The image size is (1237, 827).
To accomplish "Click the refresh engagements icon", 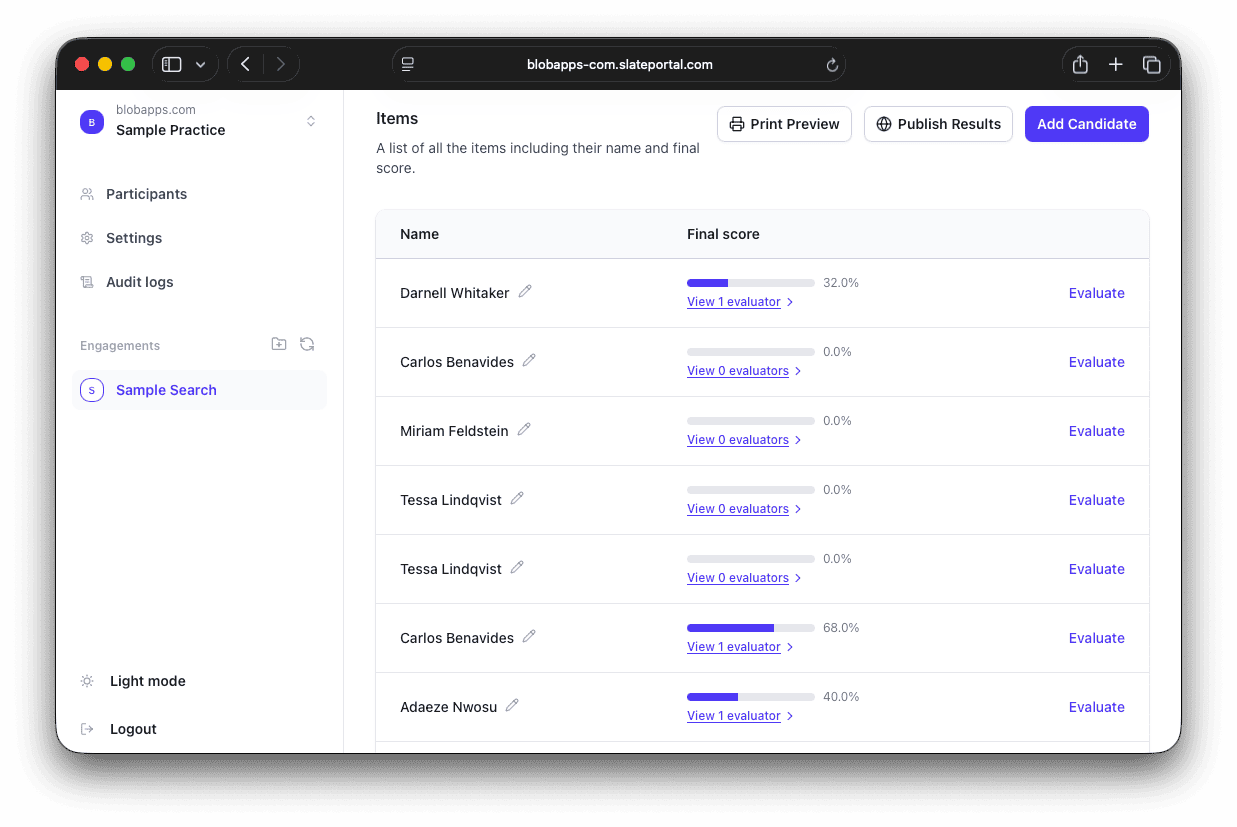I will coord(307,344).
